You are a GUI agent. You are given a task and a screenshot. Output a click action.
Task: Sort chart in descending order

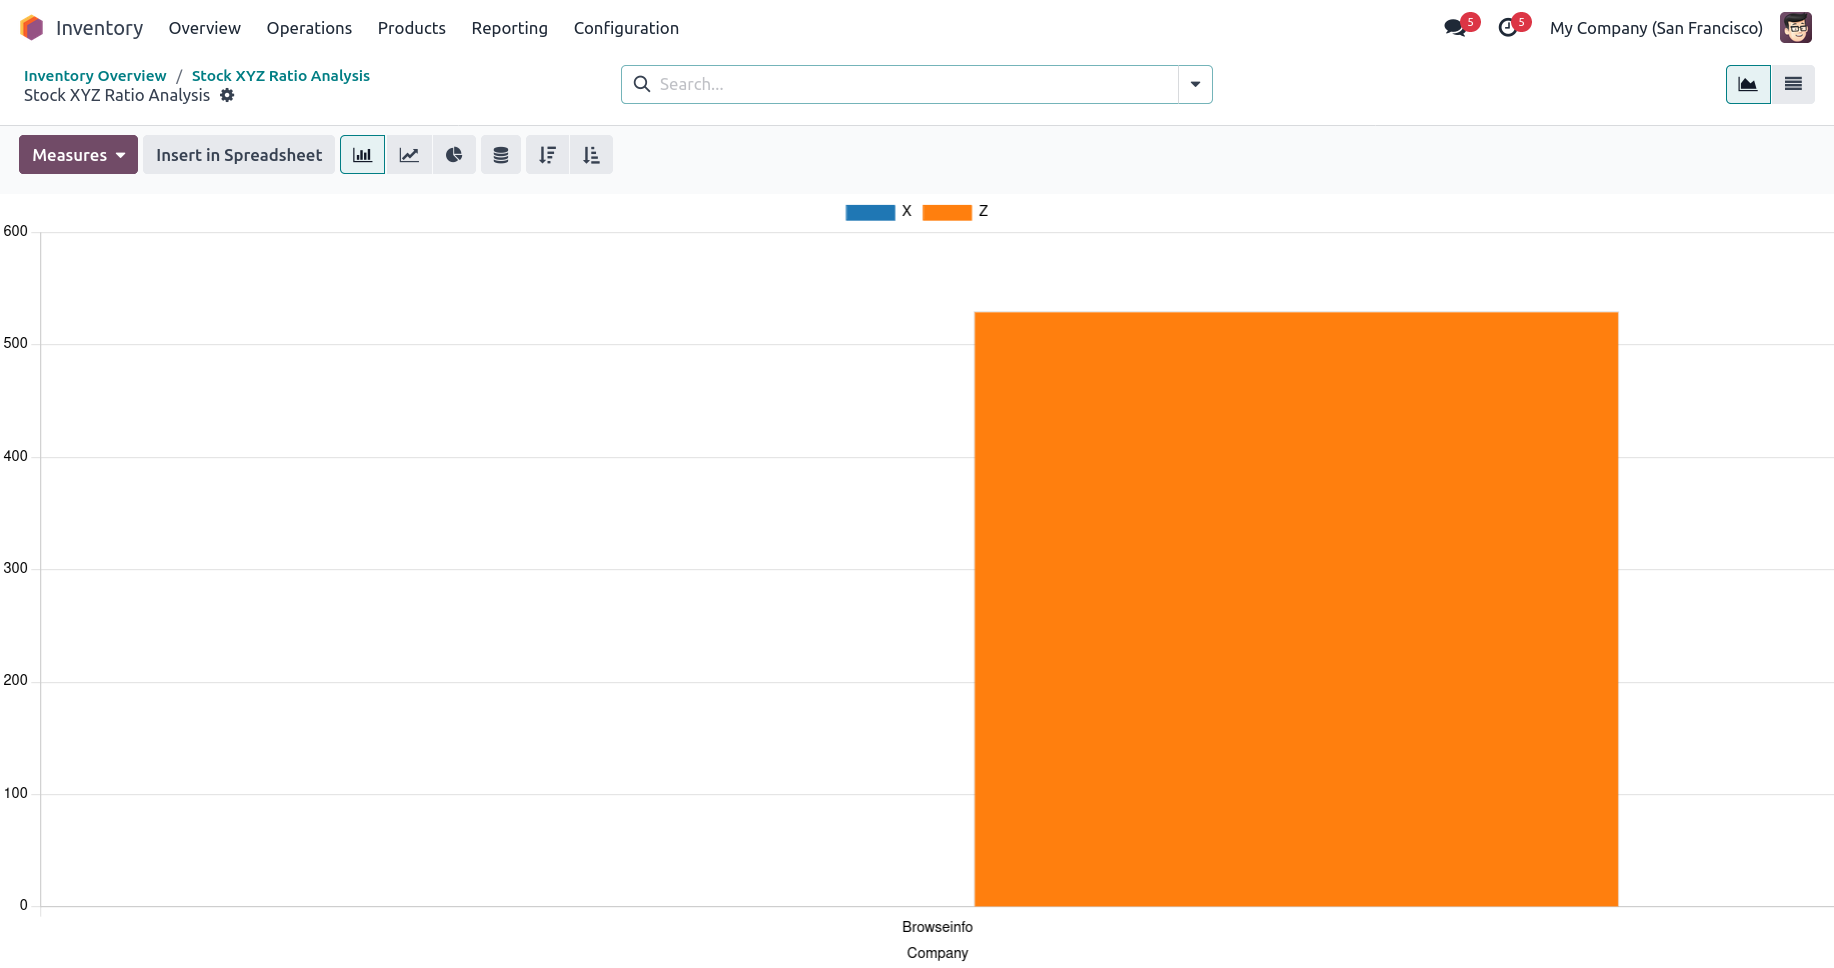click(x=547, y=155)
